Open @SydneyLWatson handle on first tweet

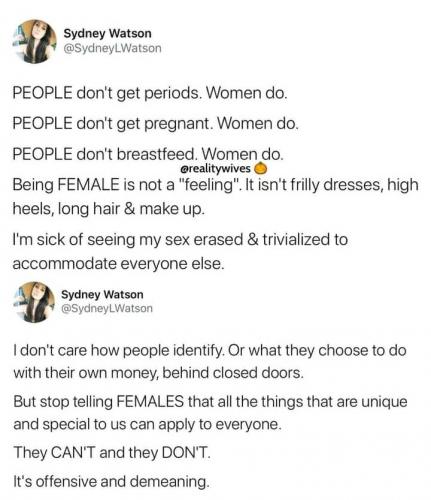pyautogui.click(x=112, y=48)
